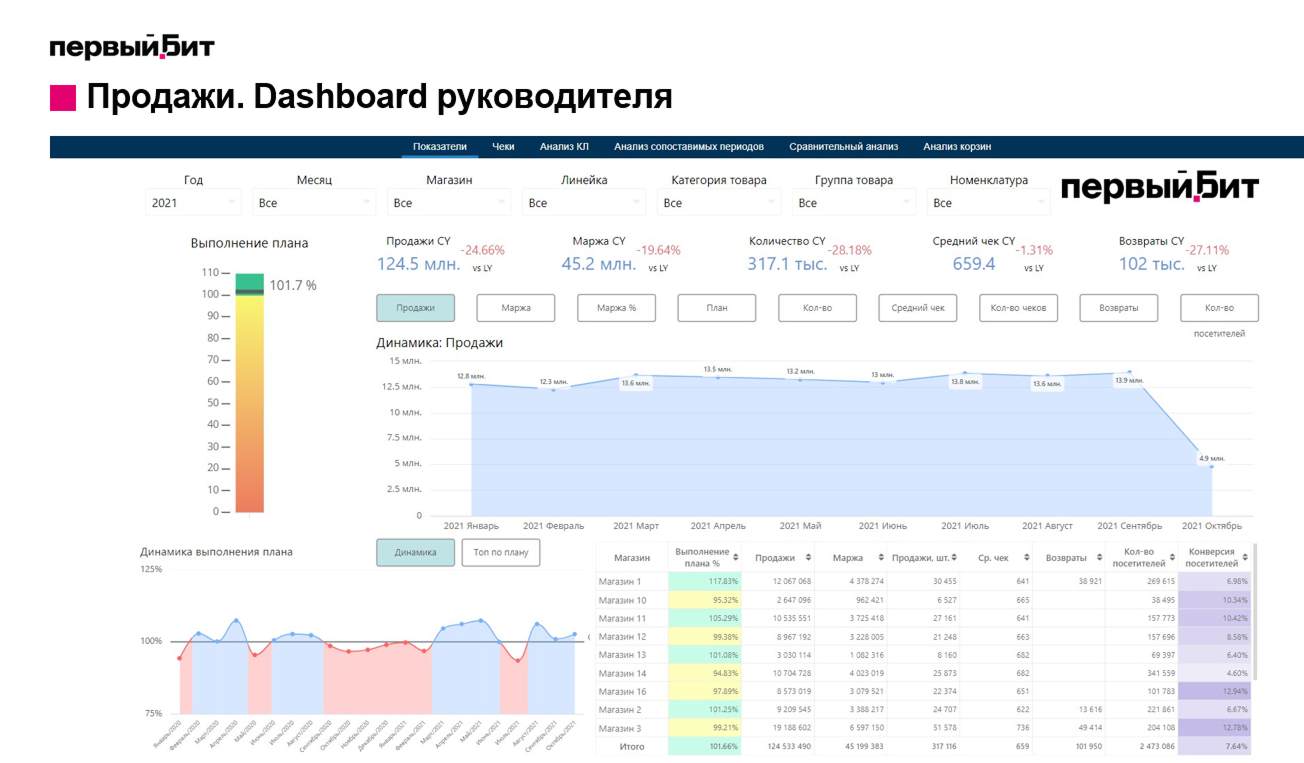This screenshot has height=763, width=1304.
Task: Click the 117.83% cell for Магазин 1
Action: click(707, 581)
